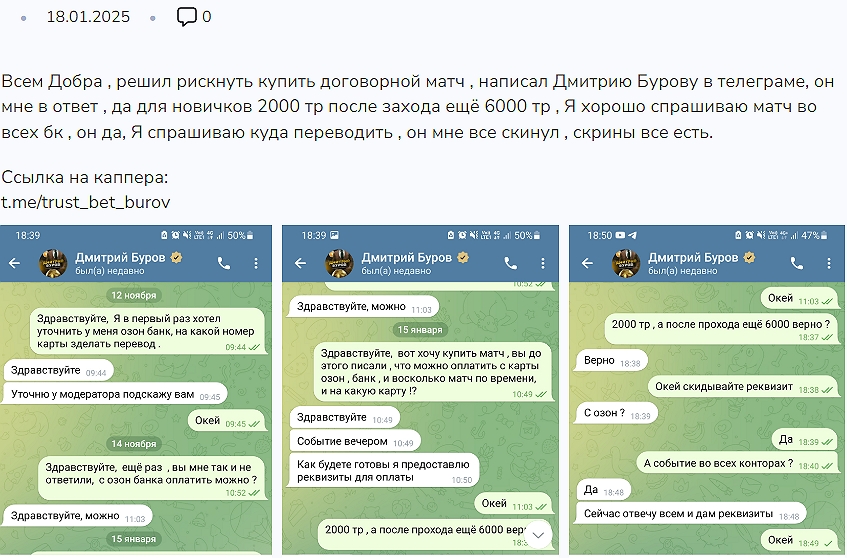Click the t.me/trust_bet_burov link text

85,202
